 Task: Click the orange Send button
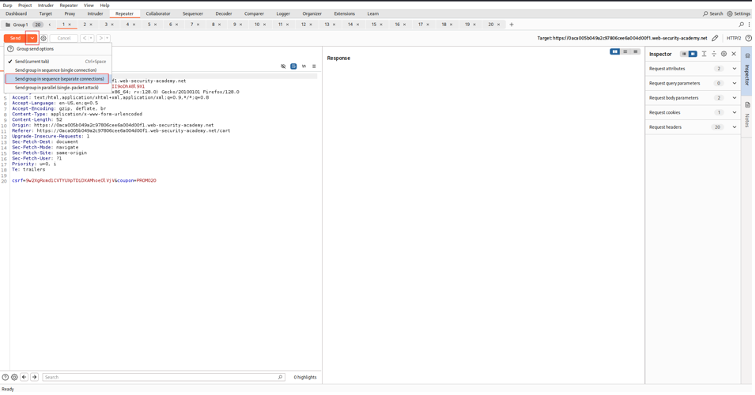click(15, 38)
